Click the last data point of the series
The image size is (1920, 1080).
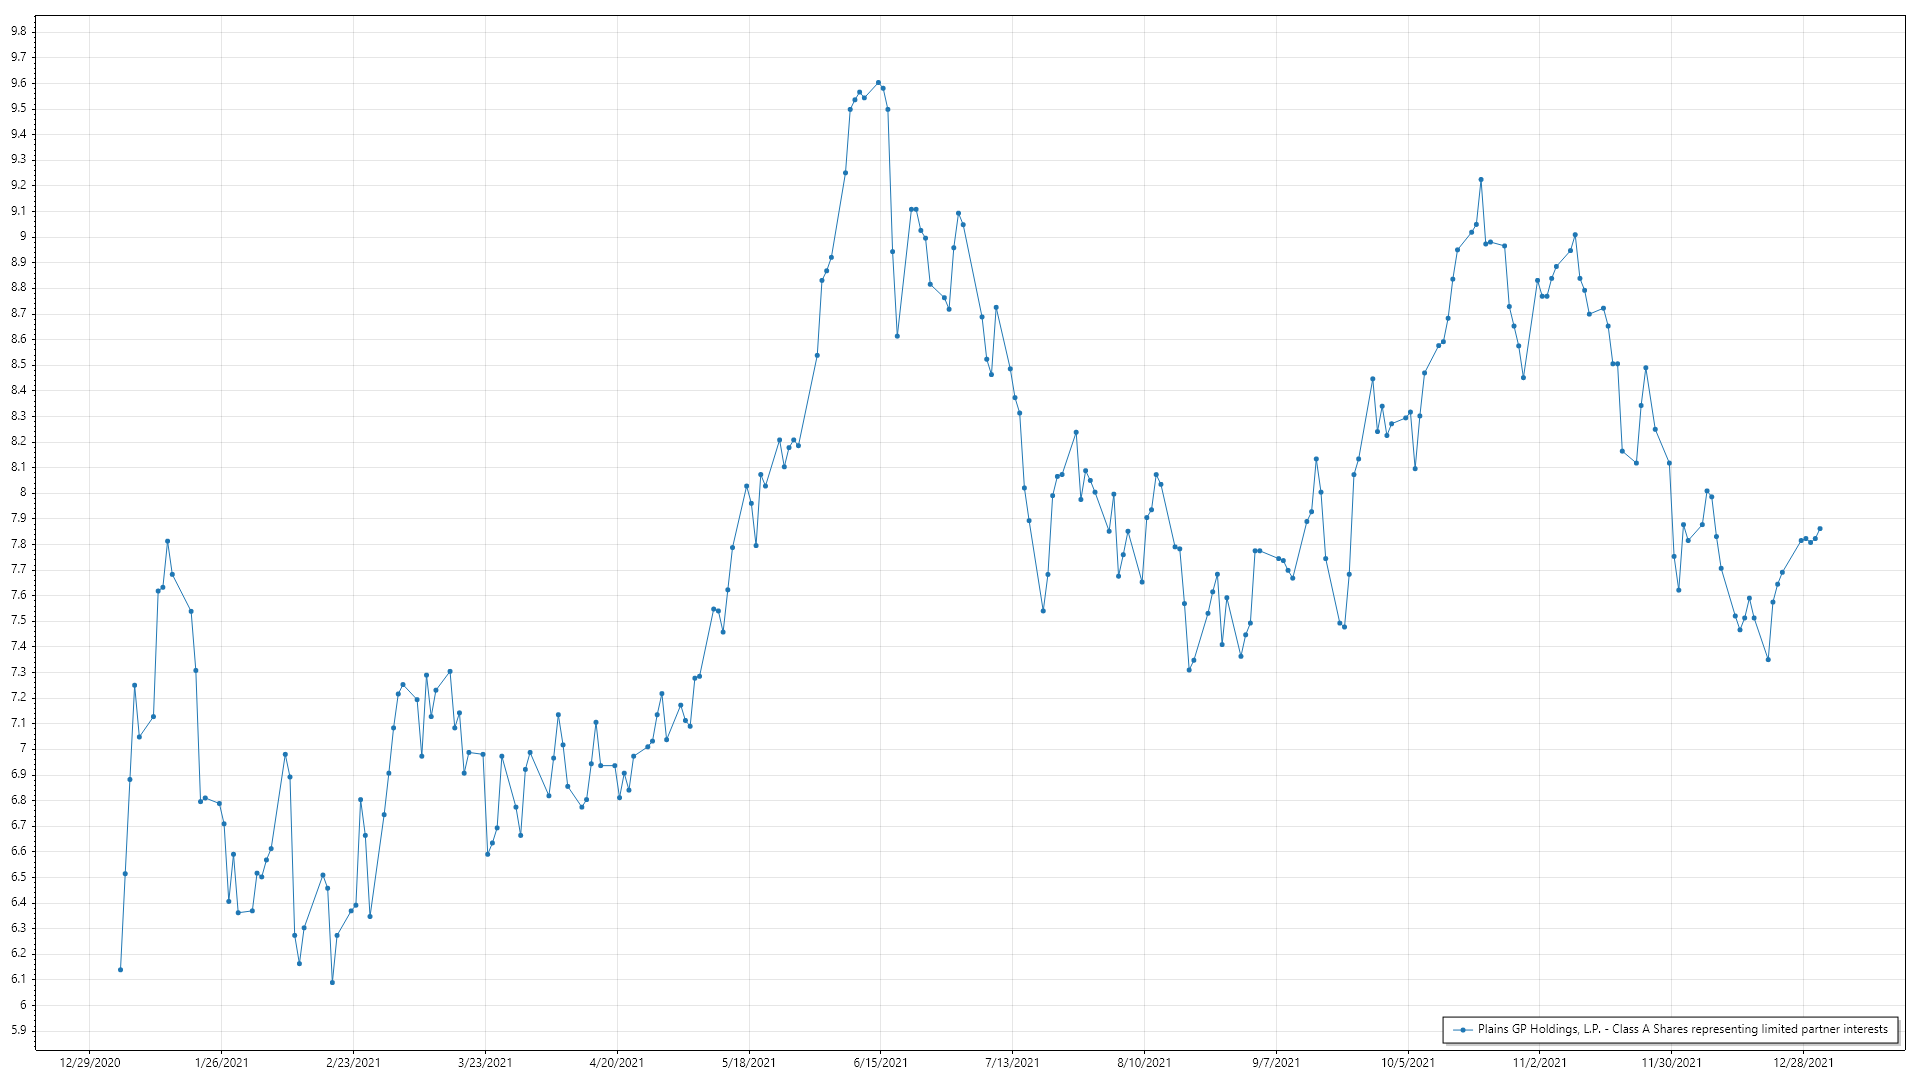pos(1820,528)
